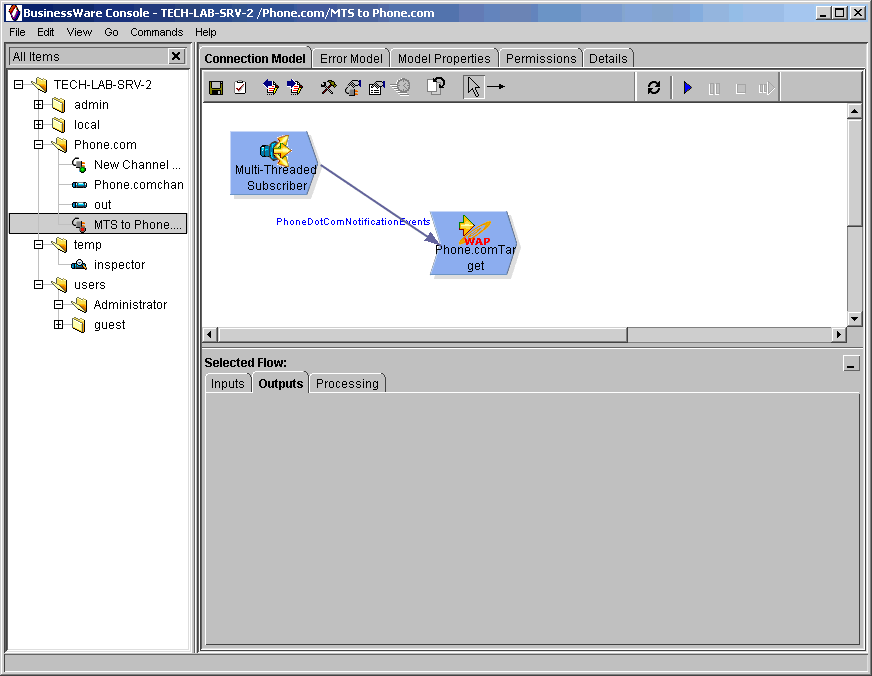Click the Save disk icon in toolbar
This screenshot has height=676, width=872.
click(x=216, y=88)
